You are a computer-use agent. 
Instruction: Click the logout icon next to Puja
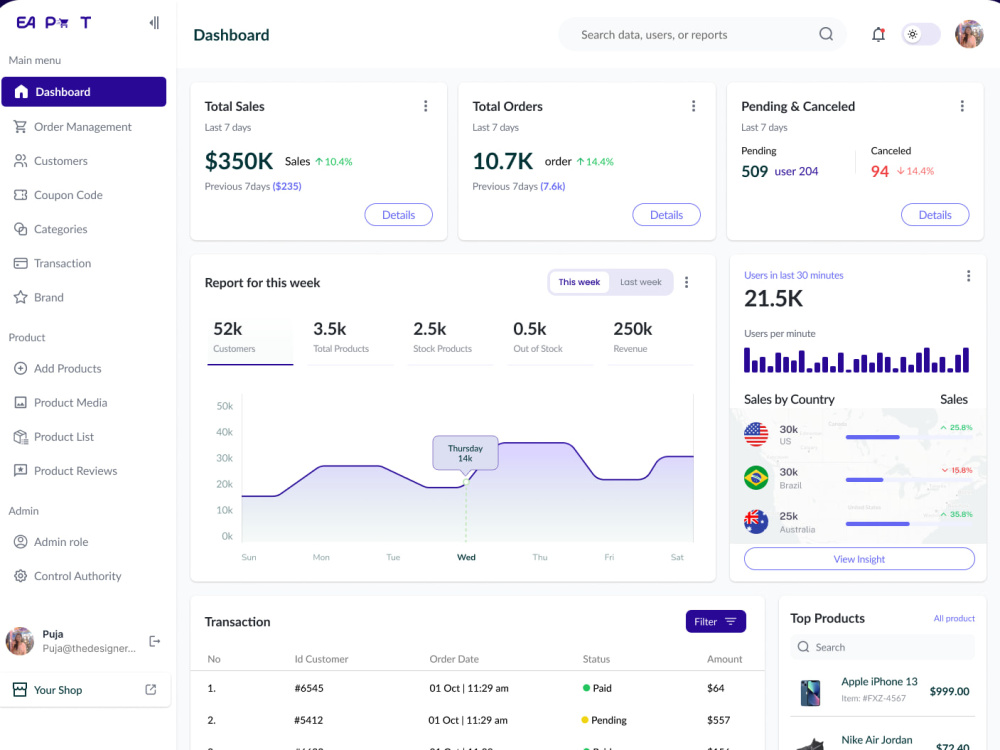[154, 641]
